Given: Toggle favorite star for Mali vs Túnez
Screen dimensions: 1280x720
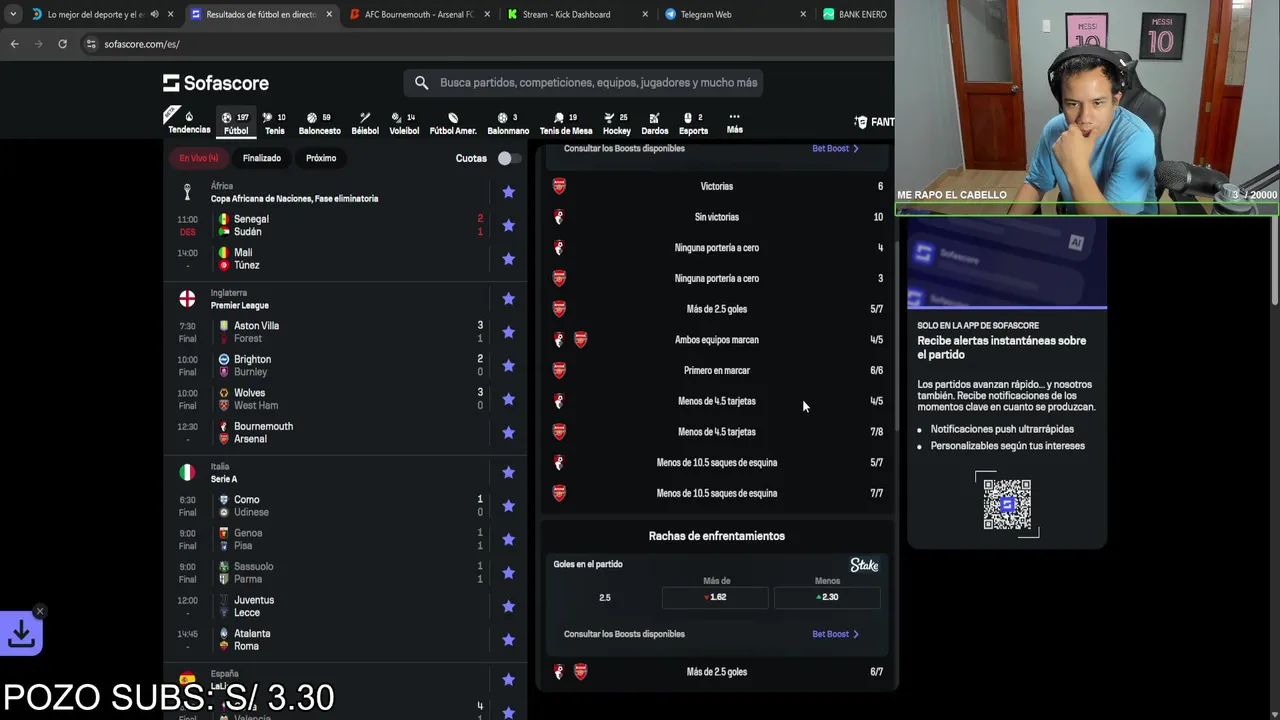Looking at the screenshot, I should 508,259.
